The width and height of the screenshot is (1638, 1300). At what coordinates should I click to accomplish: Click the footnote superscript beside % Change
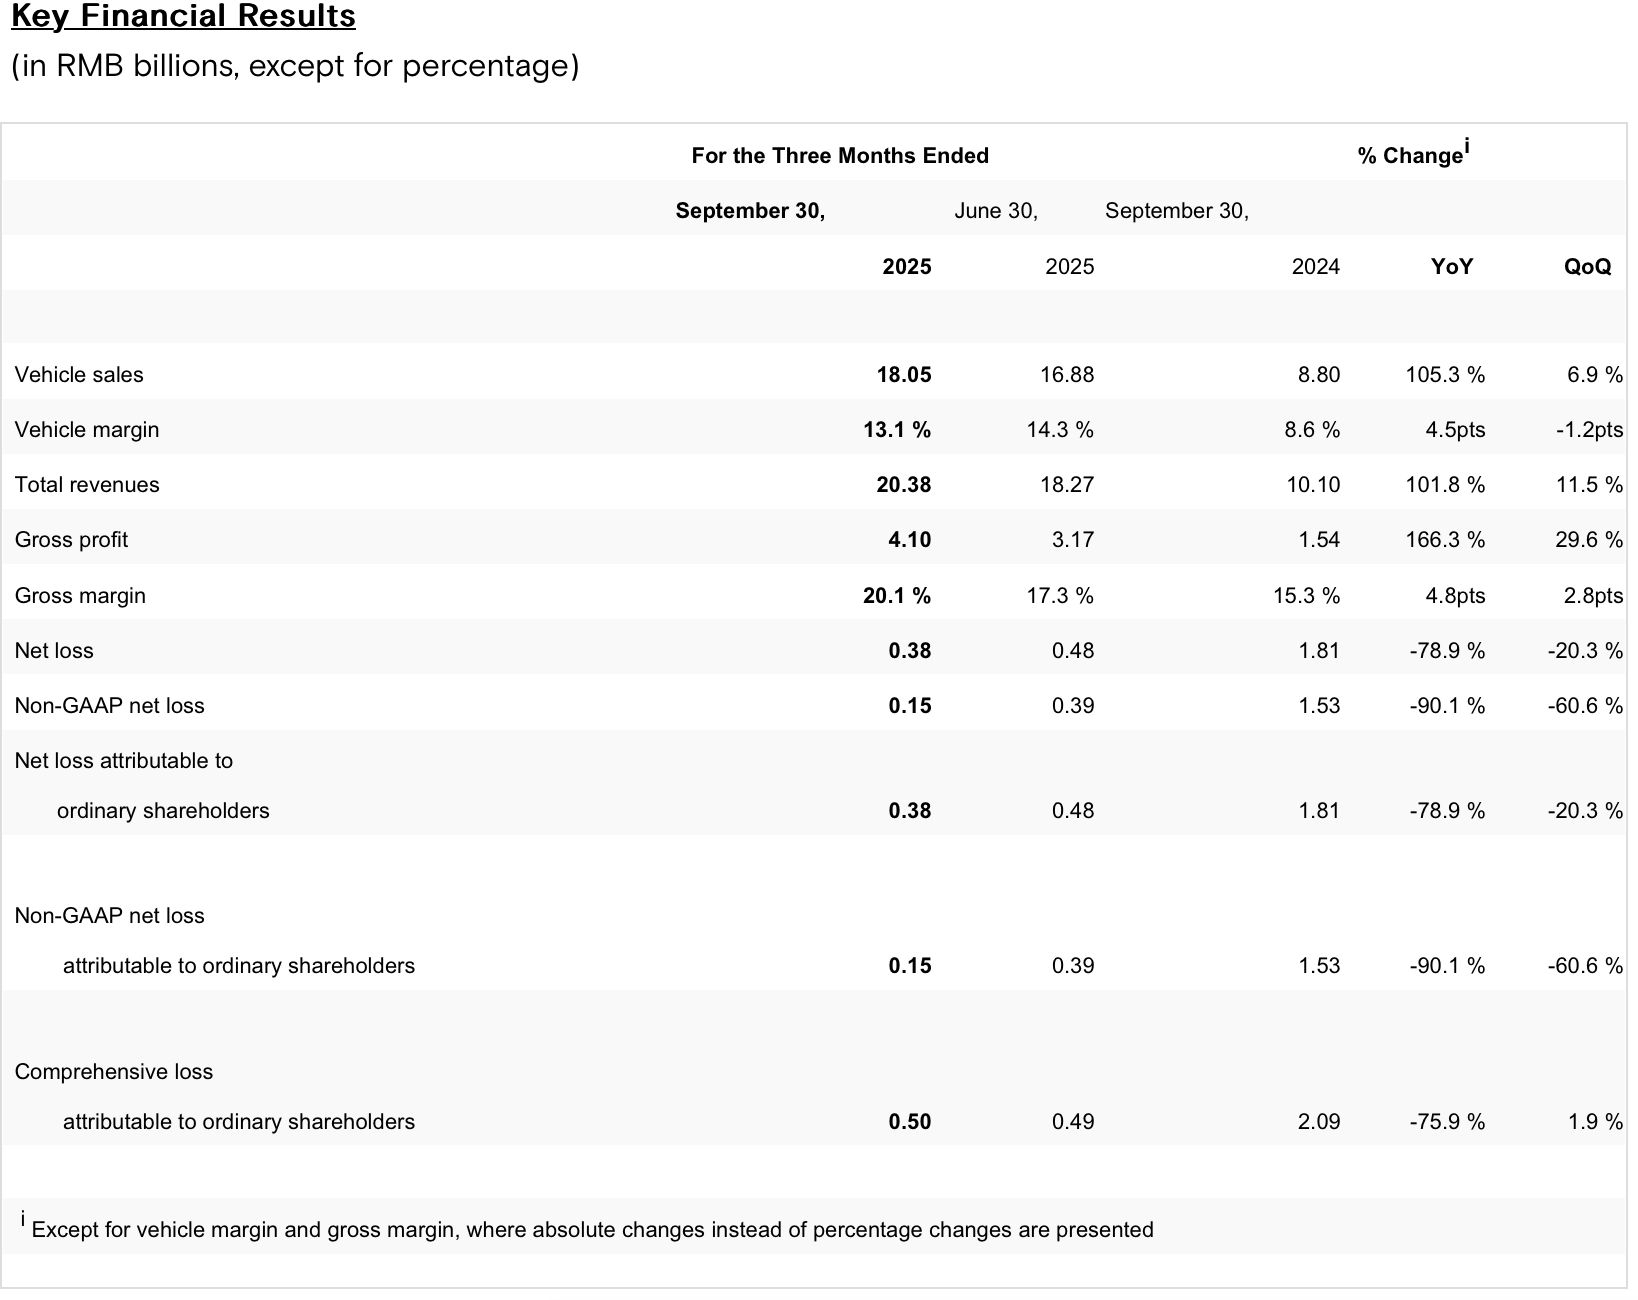click(x=1467, y=147)
